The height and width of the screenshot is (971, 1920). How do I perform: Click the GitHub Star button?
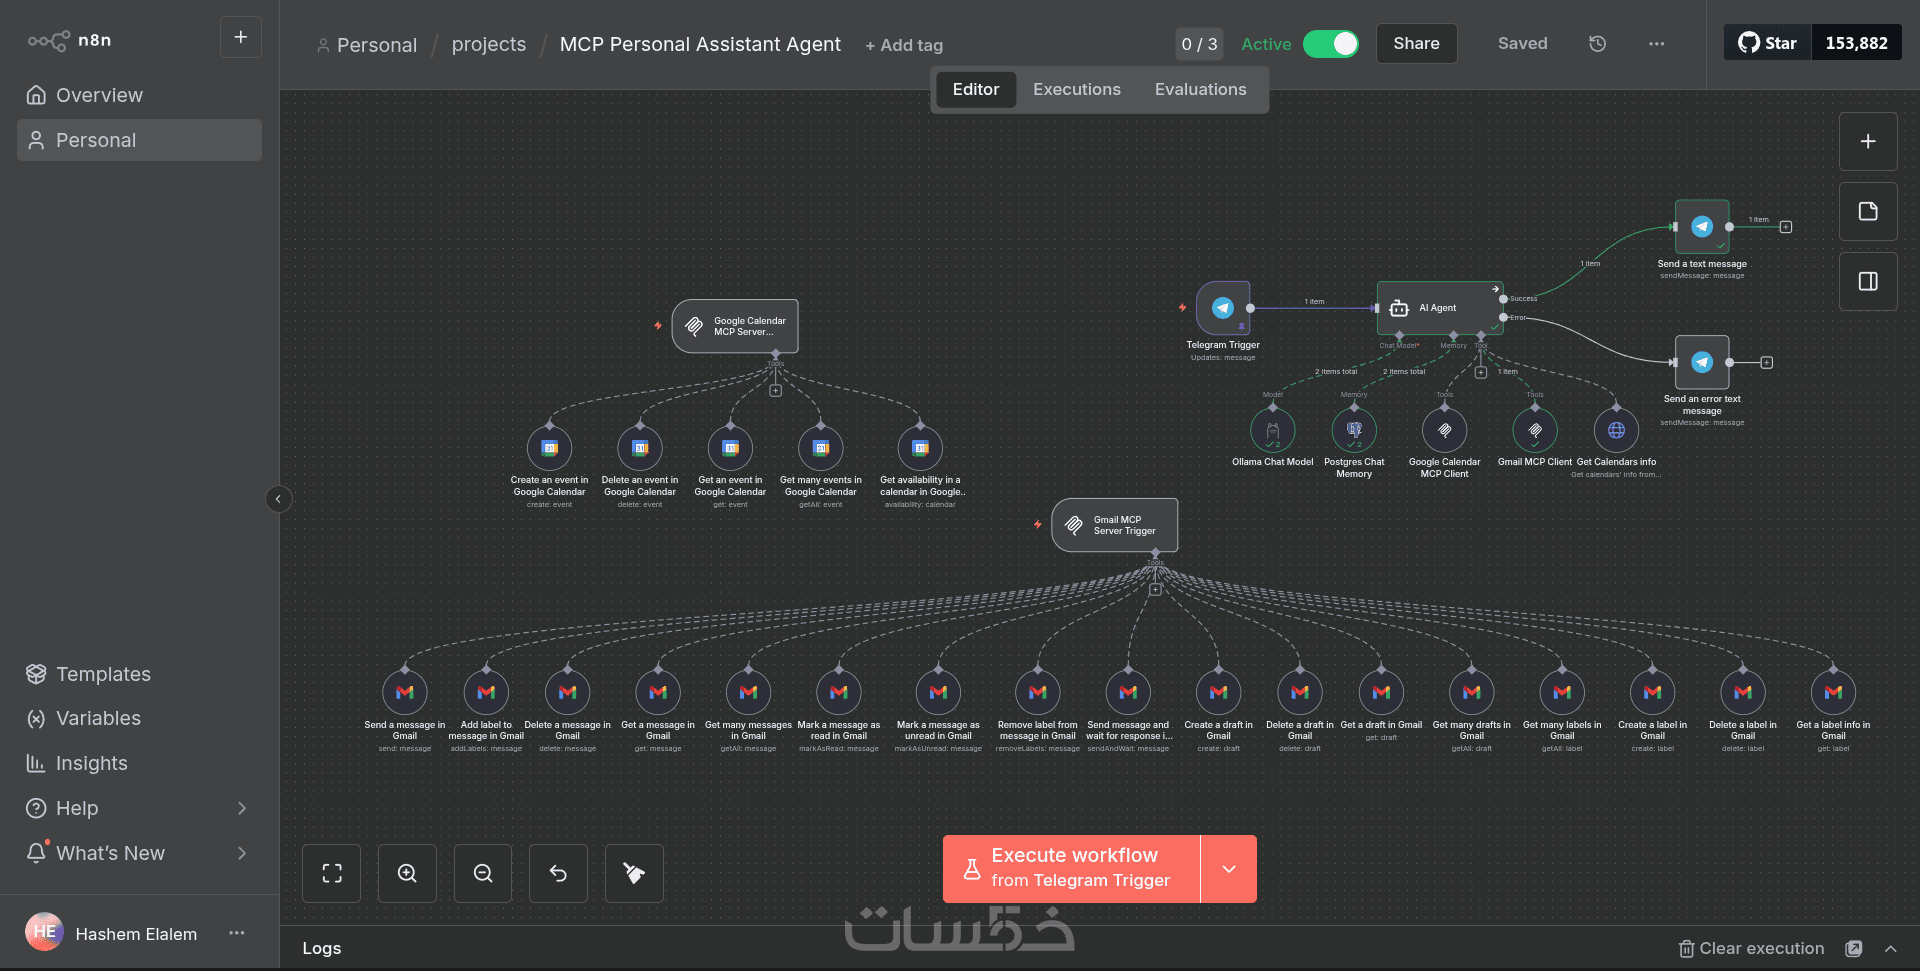tap(1767, 43)
